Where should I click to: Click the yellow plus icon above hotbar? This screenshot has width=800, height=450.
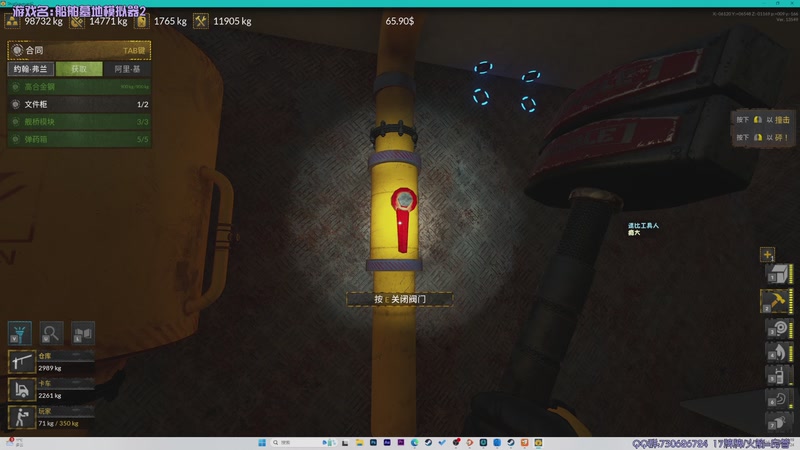(767, 254)
